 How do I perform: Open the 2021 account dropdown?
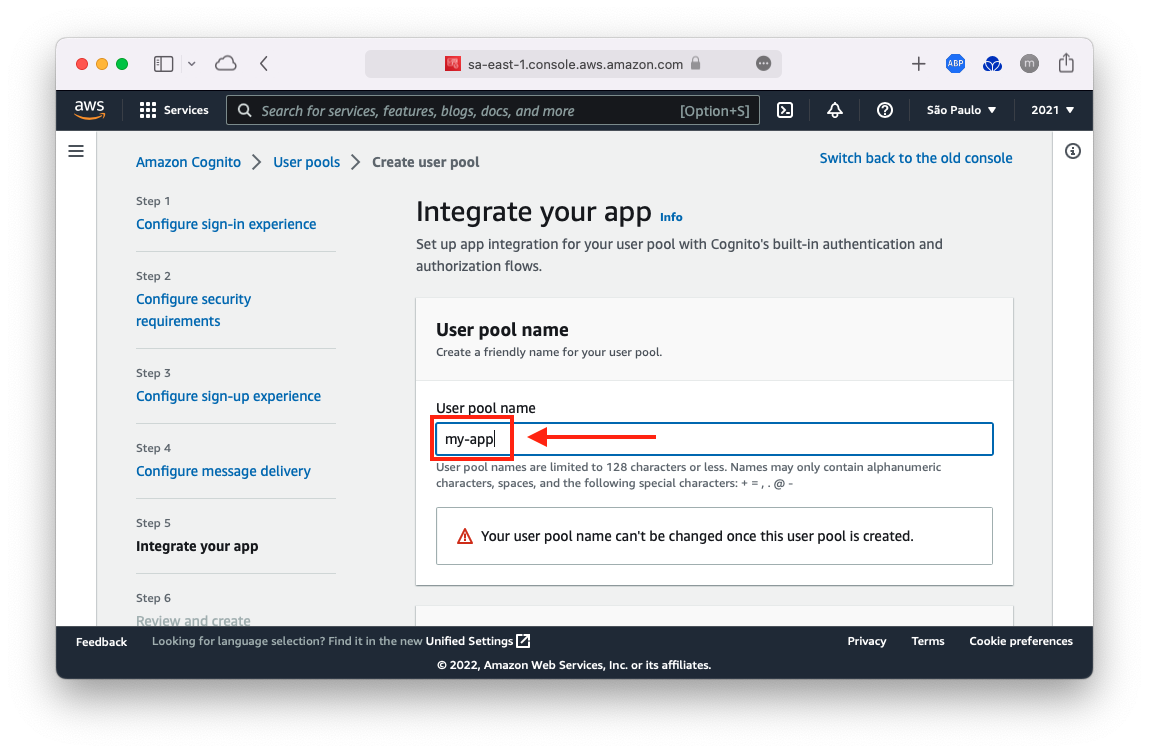tap(1052, 110)
